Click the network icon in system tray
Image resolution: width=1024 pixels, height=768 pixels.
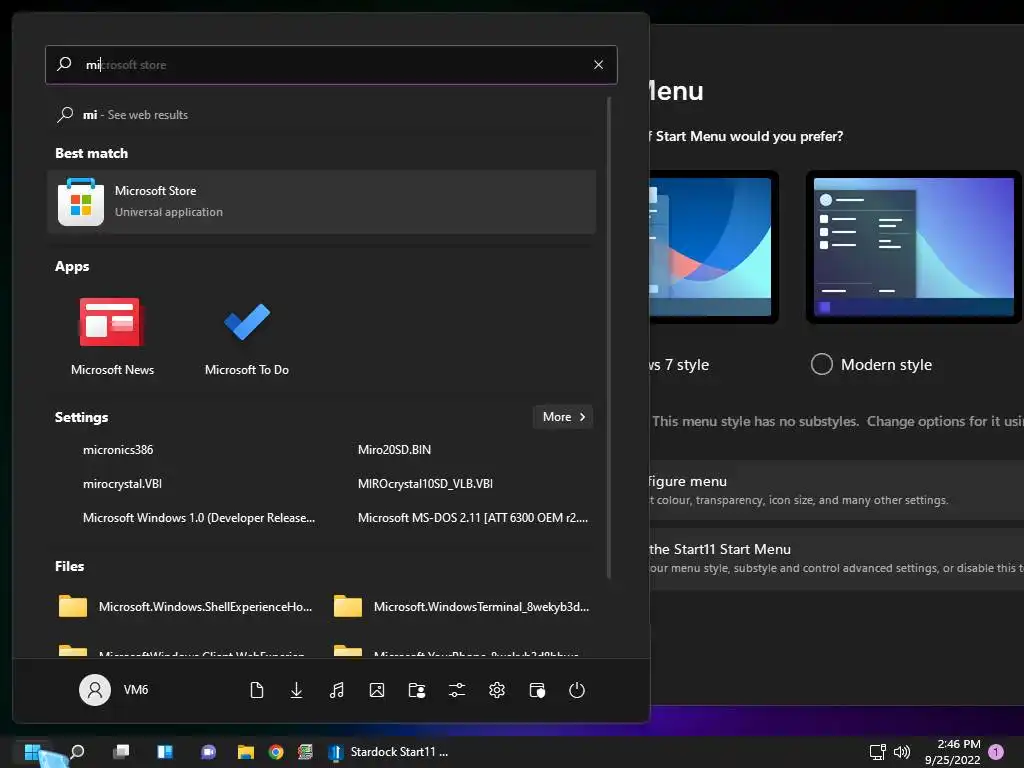(x=878, y=752)
